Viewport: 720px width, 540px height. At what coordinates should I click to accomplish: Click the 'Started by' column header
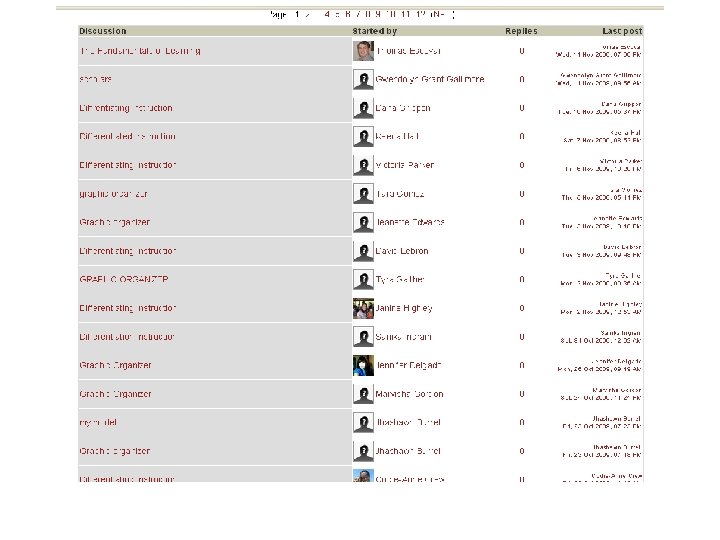point(375,31)
